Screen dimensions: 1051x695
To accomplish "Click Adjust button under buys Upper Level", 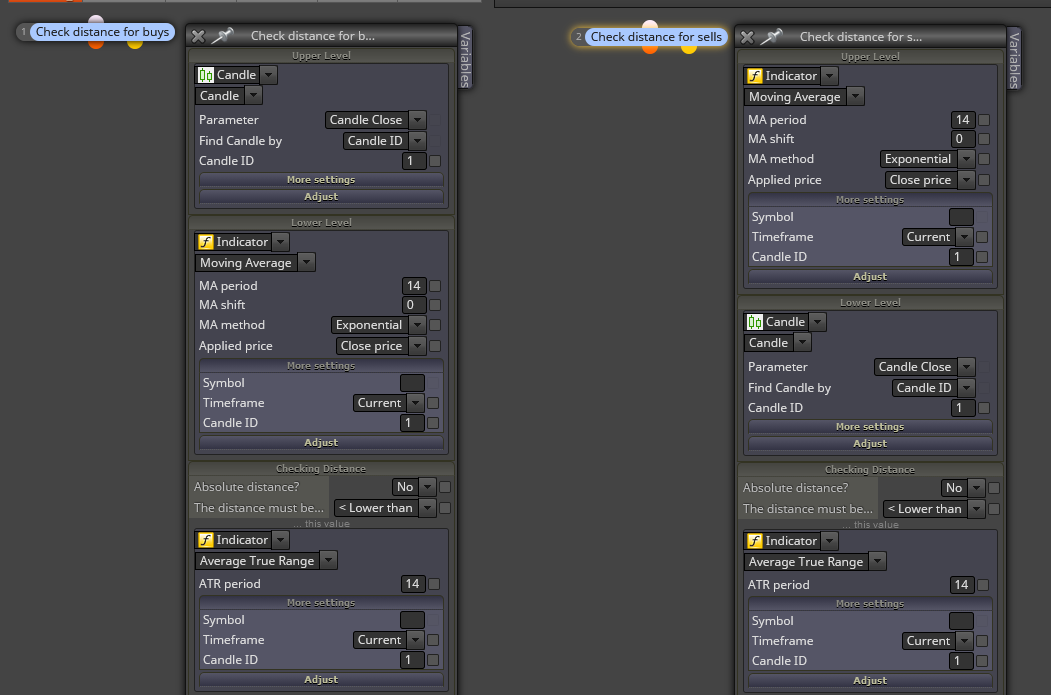I will click(321, 196).
